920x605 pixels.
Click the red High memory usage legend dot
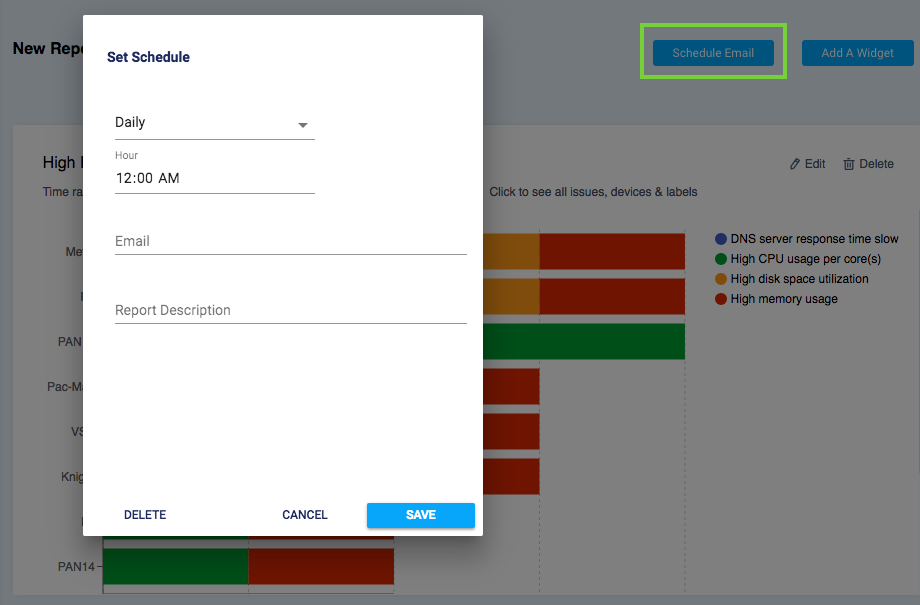(721, 299)
